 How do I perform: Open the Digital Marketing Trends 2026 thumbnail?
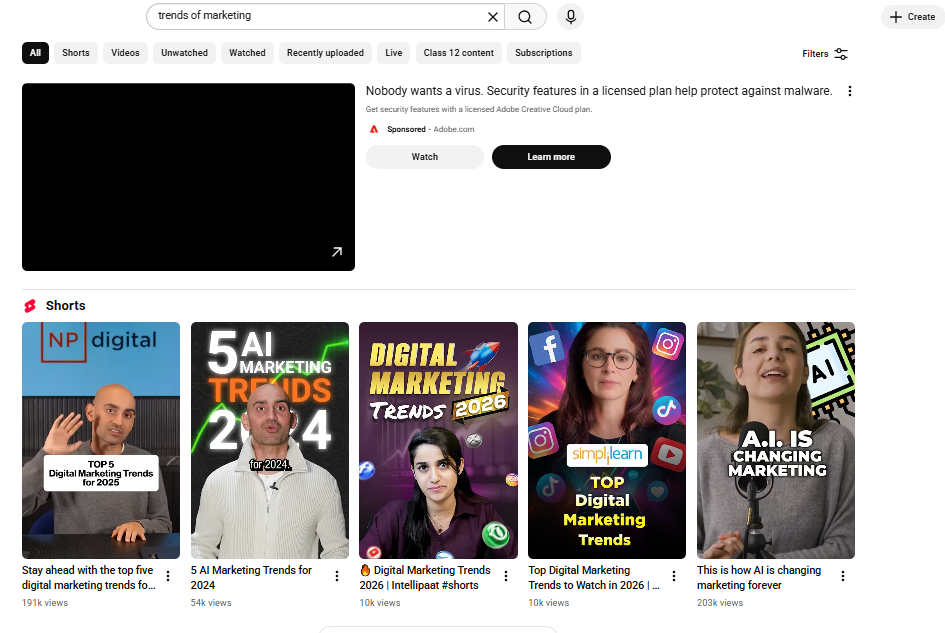tap(438, 440)
